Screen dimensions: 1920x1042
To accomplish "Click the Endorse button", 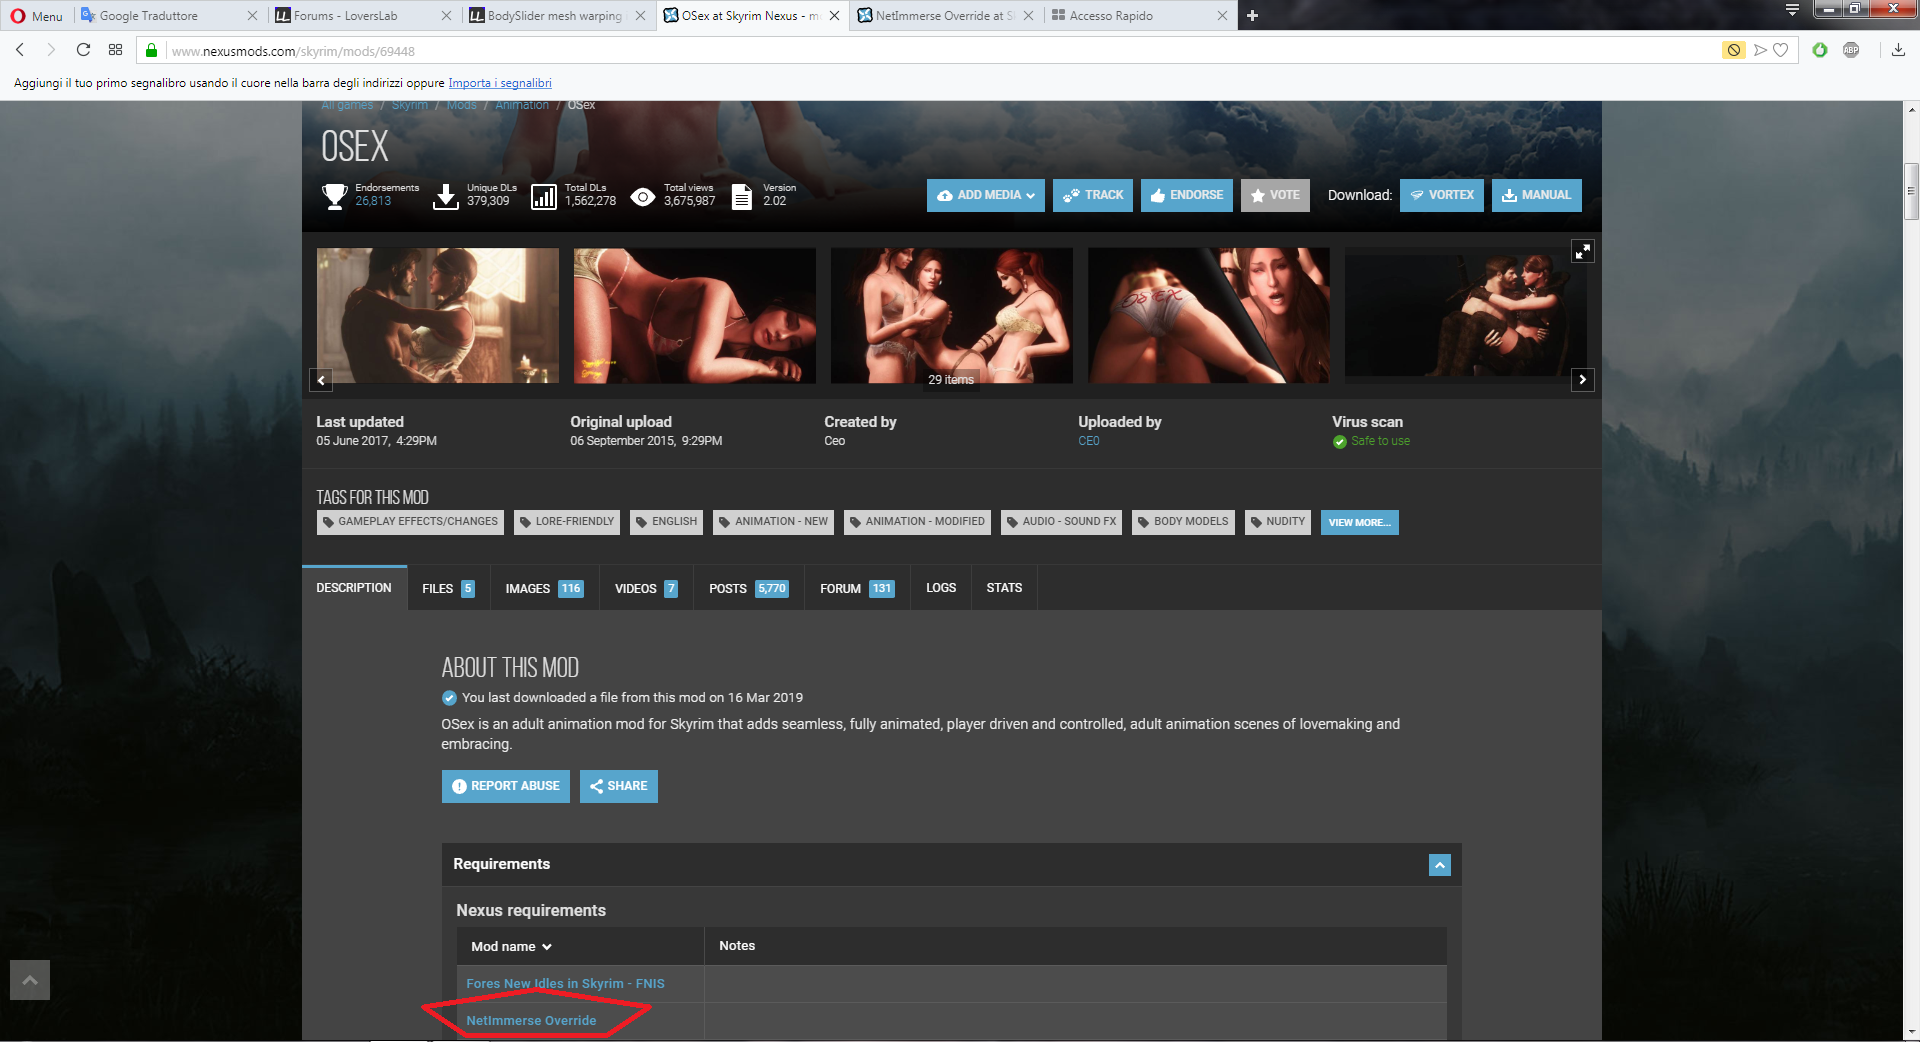I will 1186,195.
